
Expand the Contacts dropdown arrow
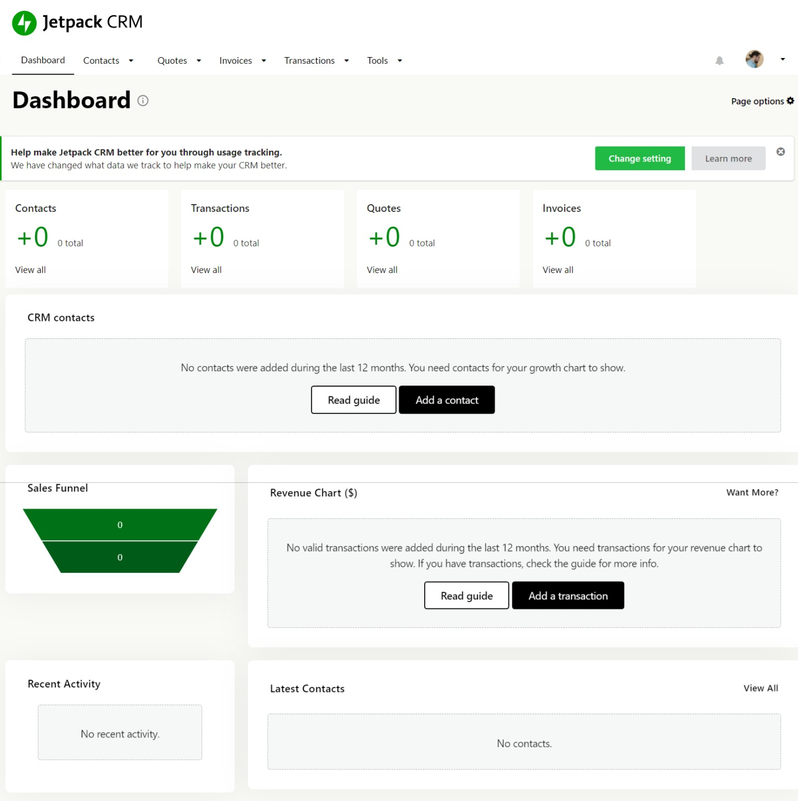131,61
